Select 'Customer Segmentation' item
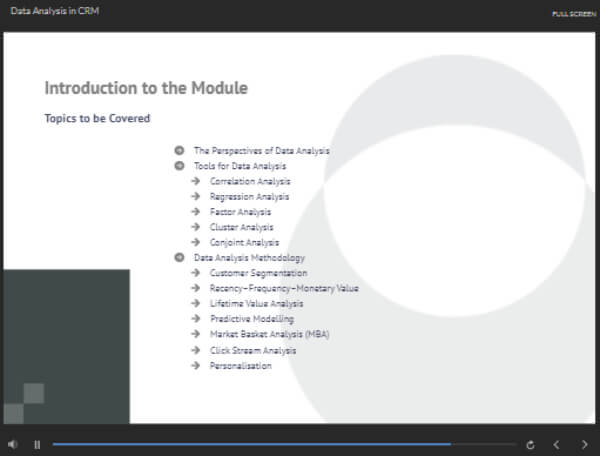Viewport: 600px width, 456px height. point(258,273)
